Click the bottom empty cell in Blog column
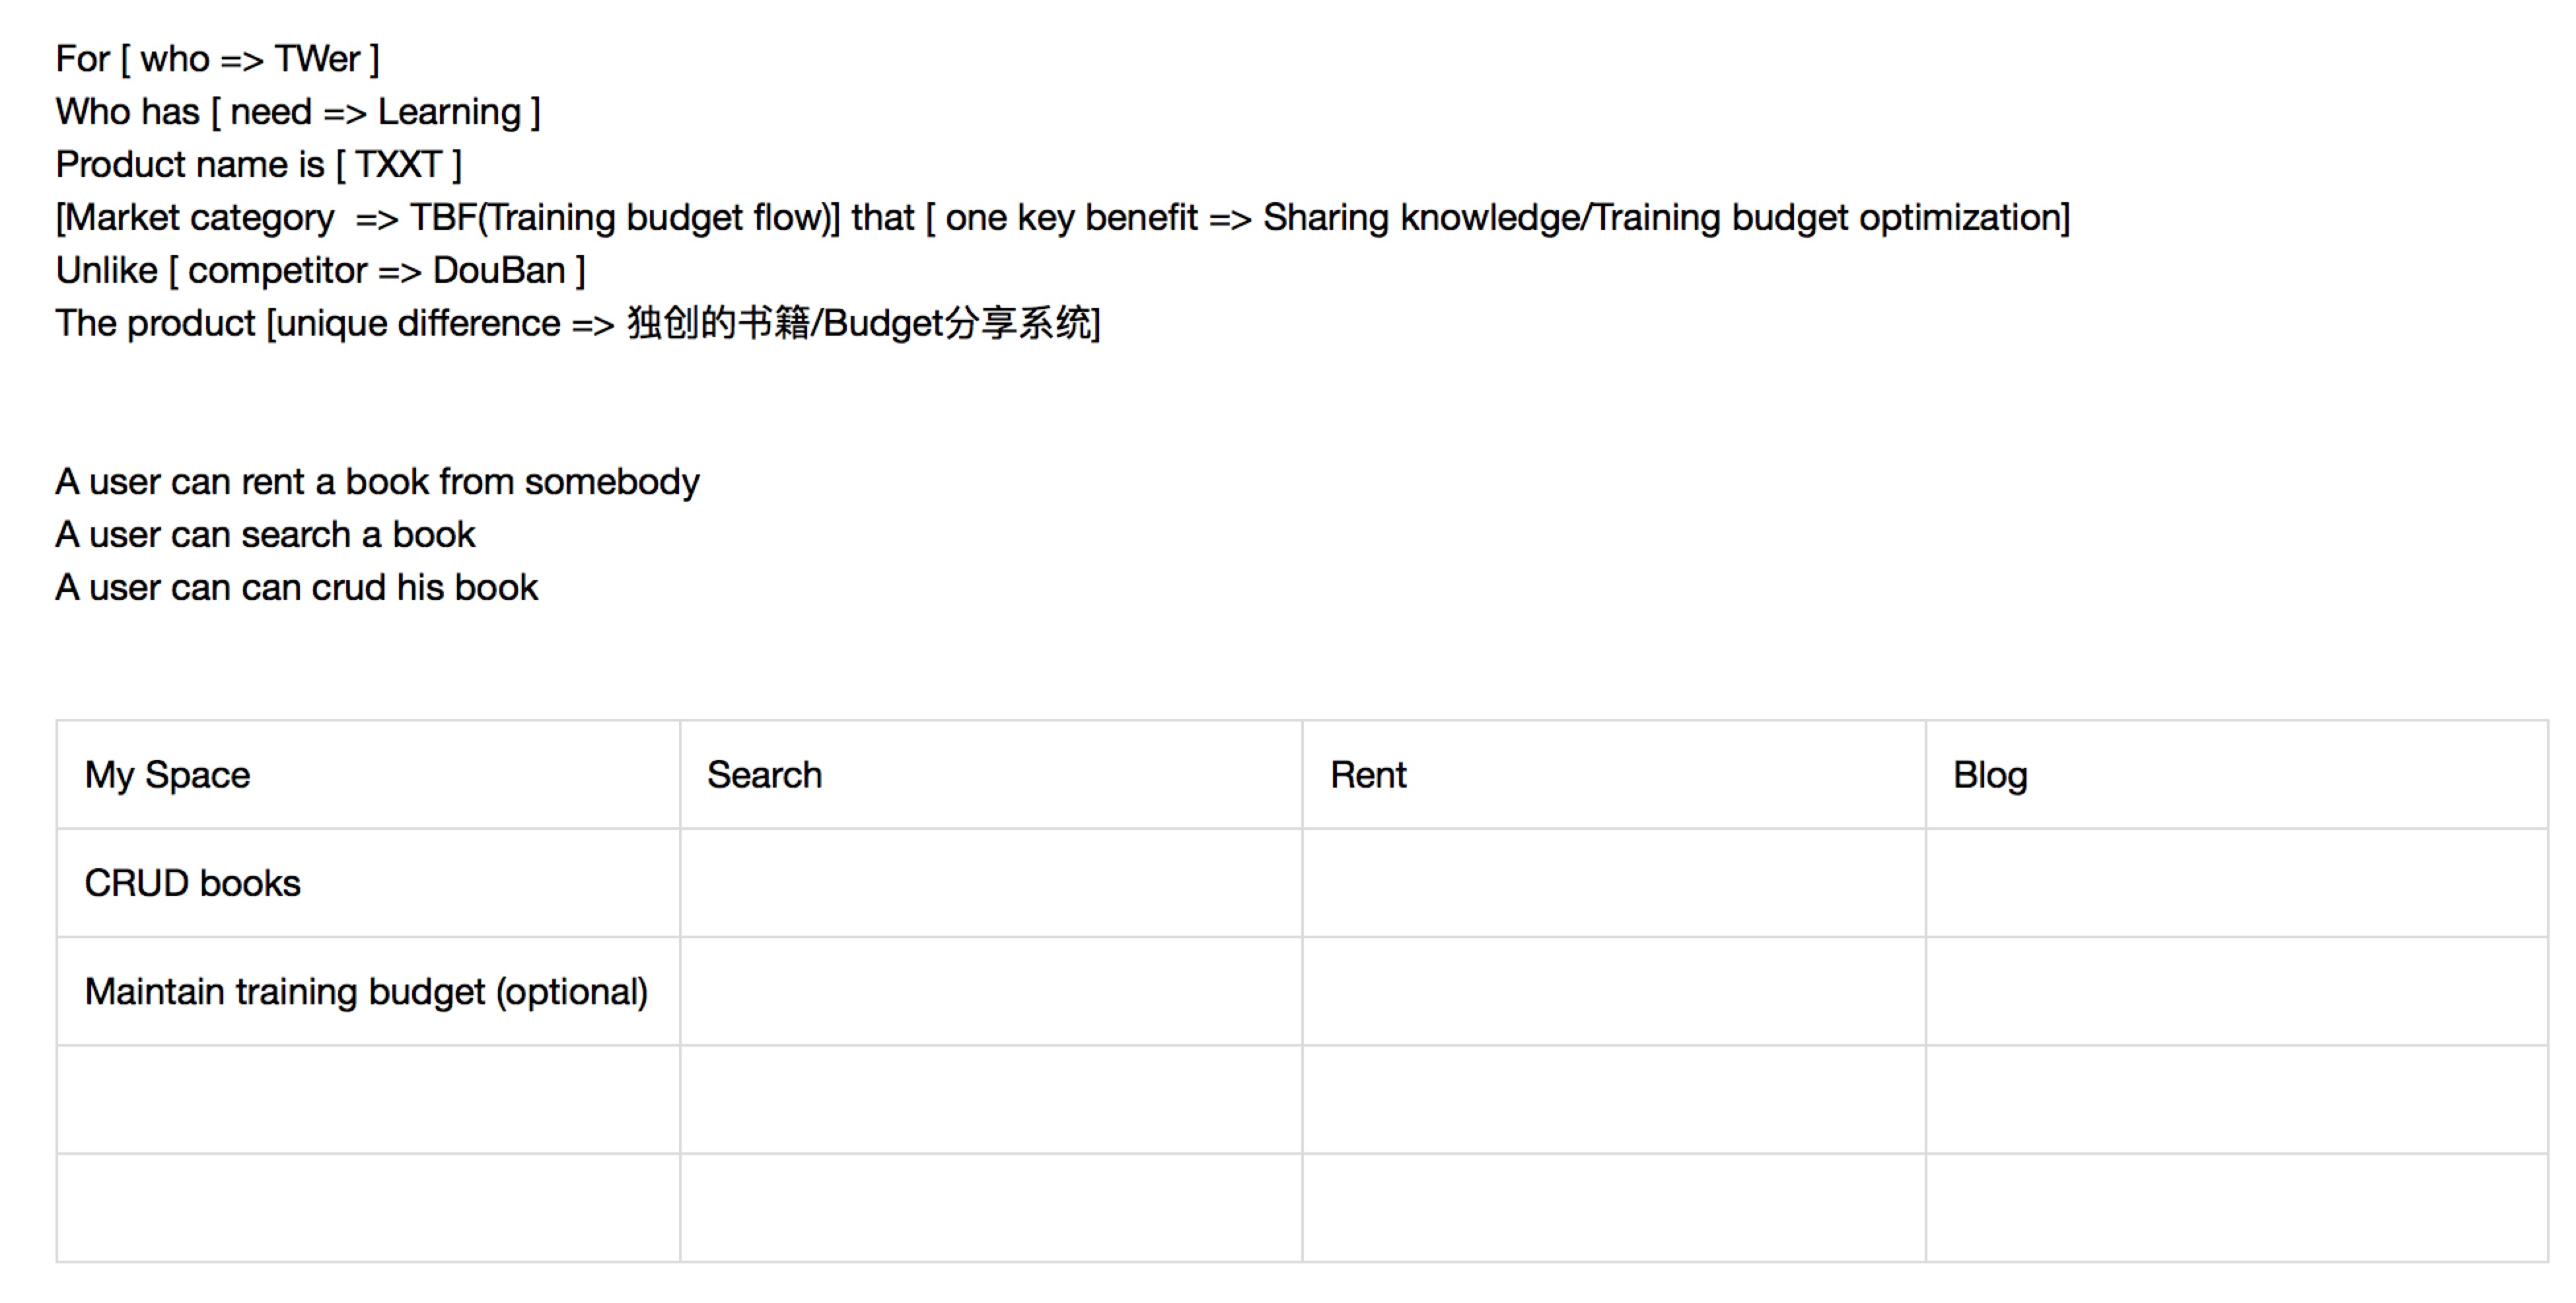This screenshot has width=2576, height=1303. click(2237, 1208)
